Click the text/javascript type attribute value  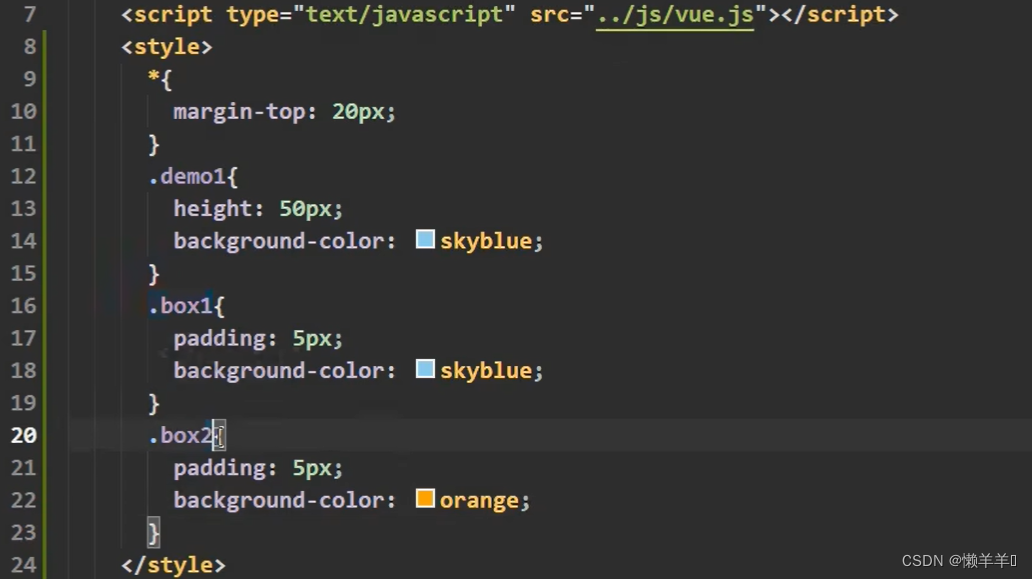[403, 14]
